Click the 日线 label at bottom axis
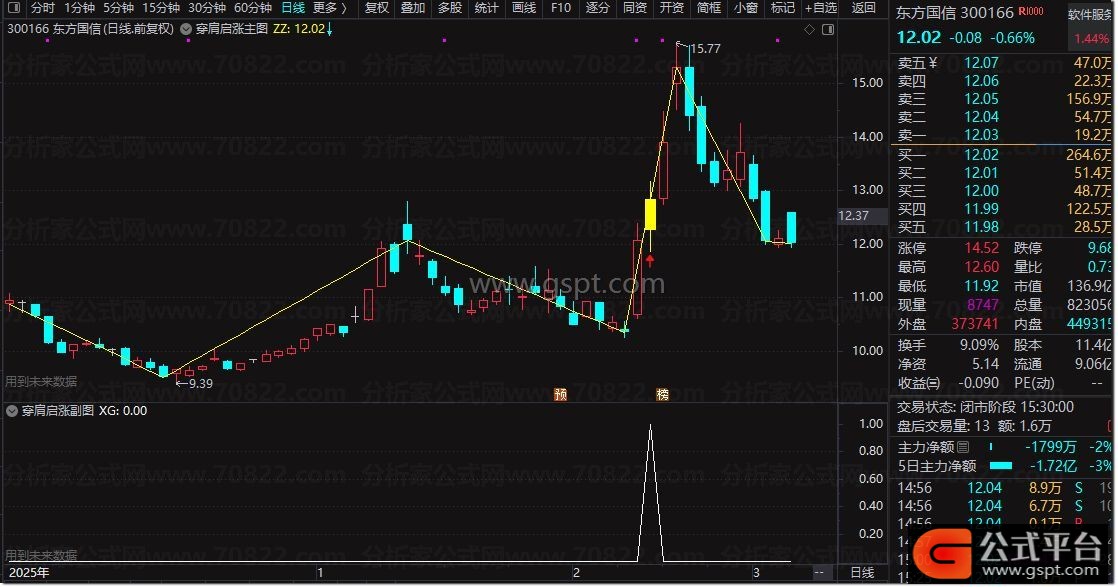 coord(861,573)
